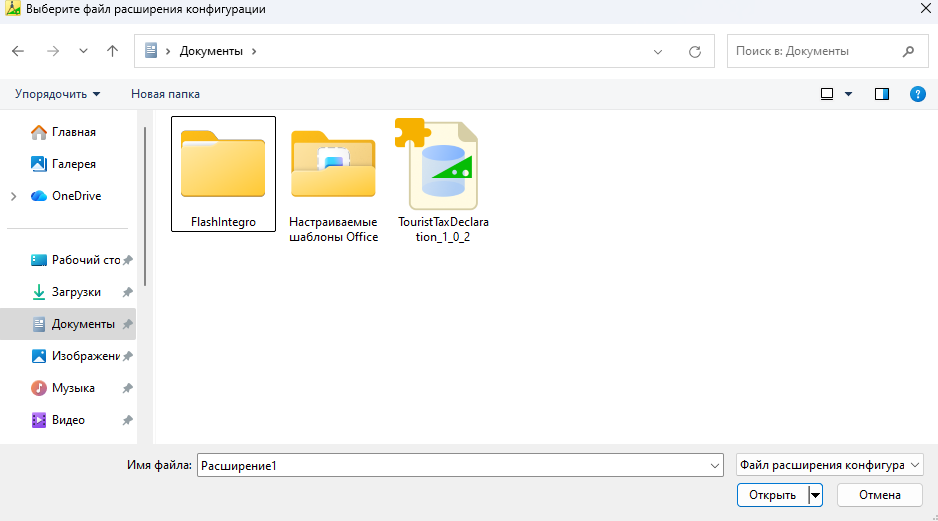Open view options dropdown arrow
The height and width of the screenshot is (521, 938).
point(848,94)
